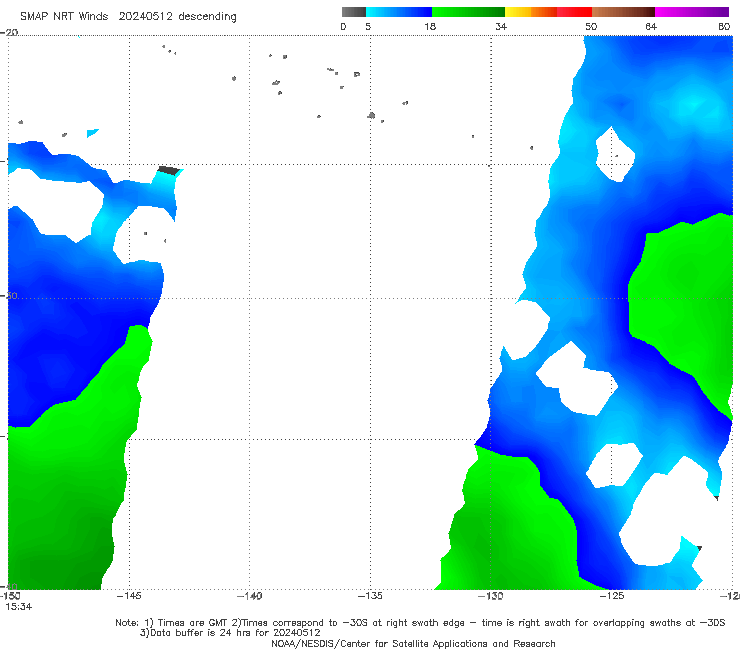Click the blue 5-18 segment of color bar
Image resolution: width=740 pixels, height=650 pixels.
[x=399, y=12]
